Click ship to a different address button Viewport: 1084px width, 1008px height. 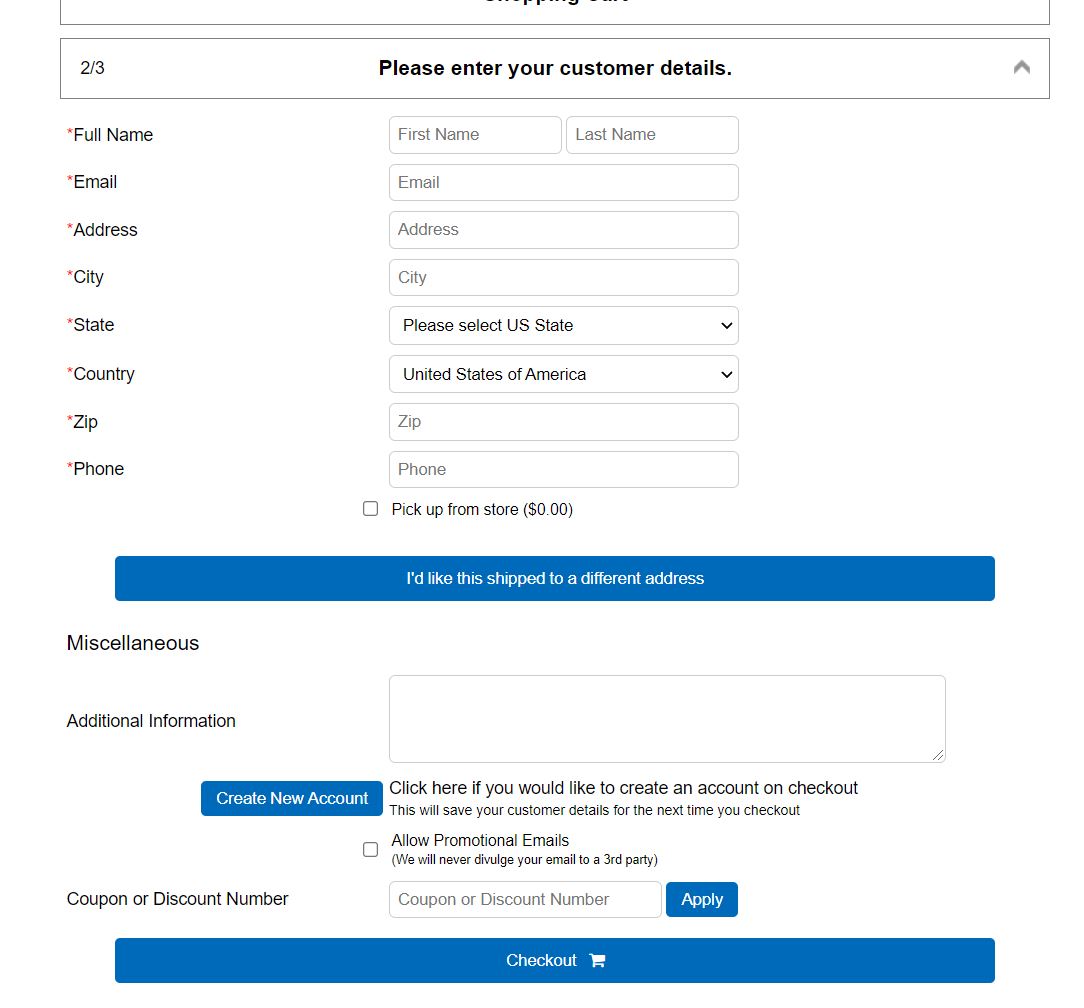pos(554,578)
